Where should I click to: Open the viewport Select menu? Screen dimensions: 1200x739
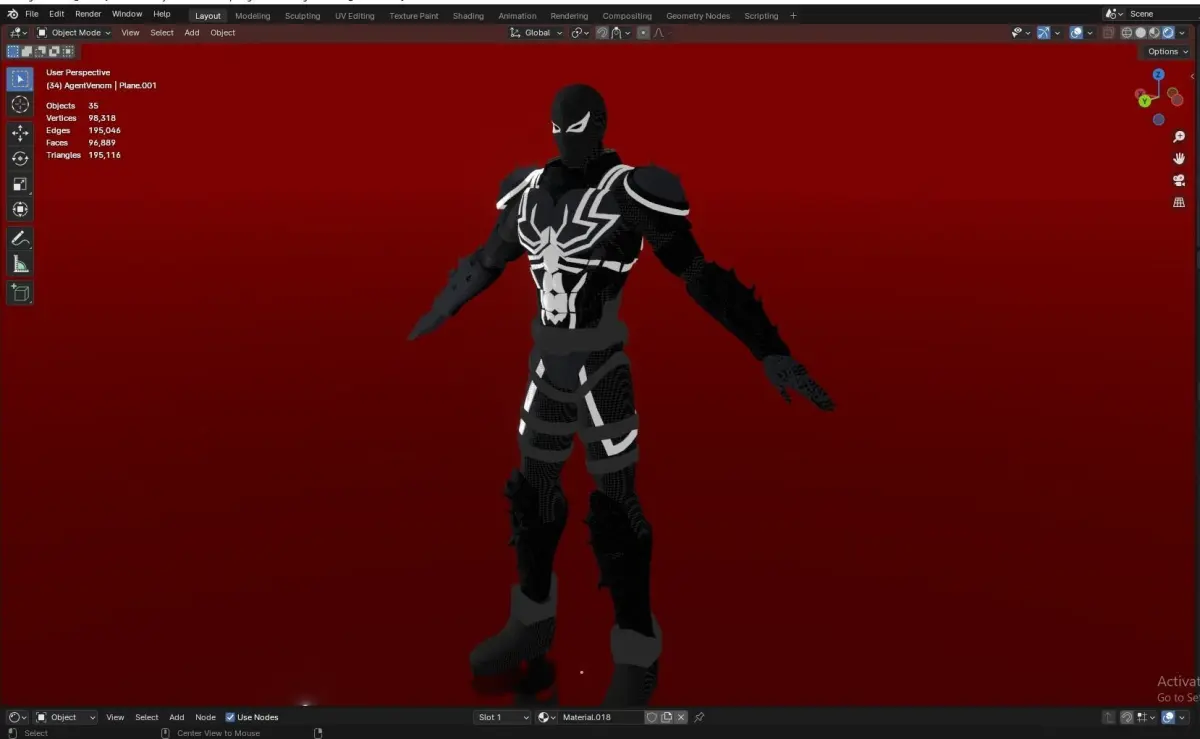point(162,33)
